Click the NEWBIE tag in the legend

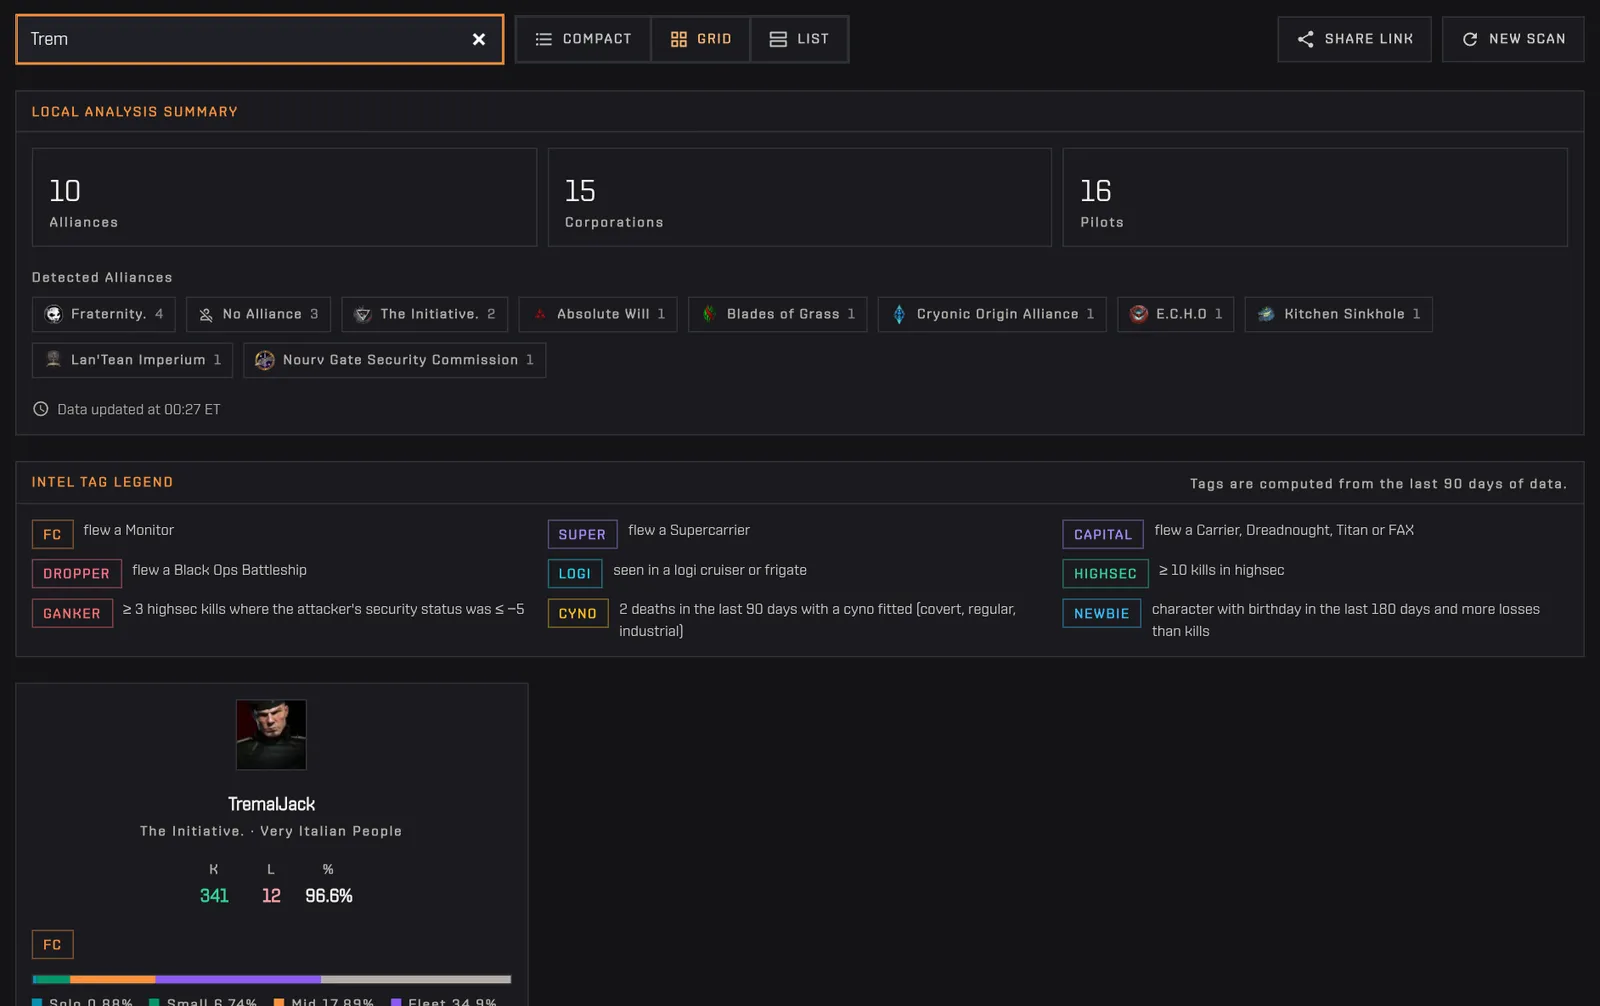coord(1102,614)
